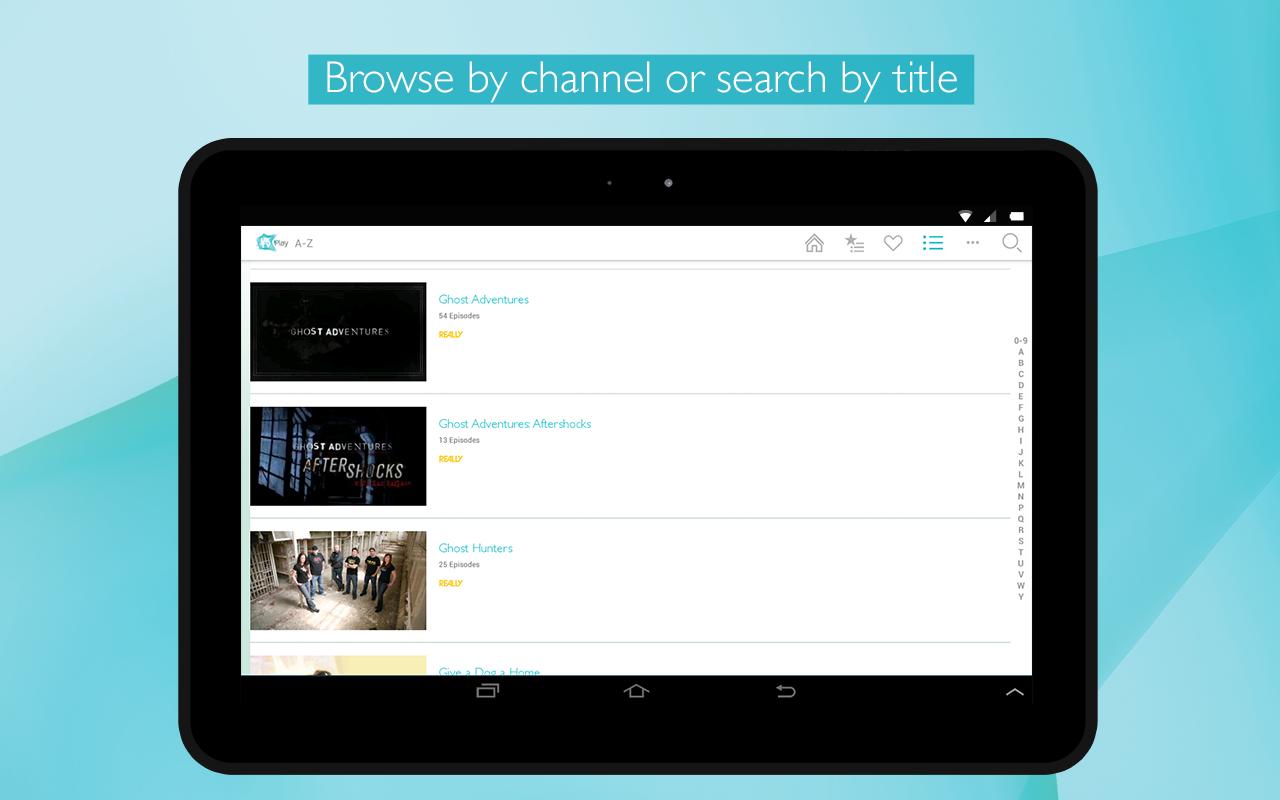Image resolution: width=1280 pixels, height=800 pixels.
Task: Collapse the navigation bar with the chevron
Action: [x=1015, y=690]
